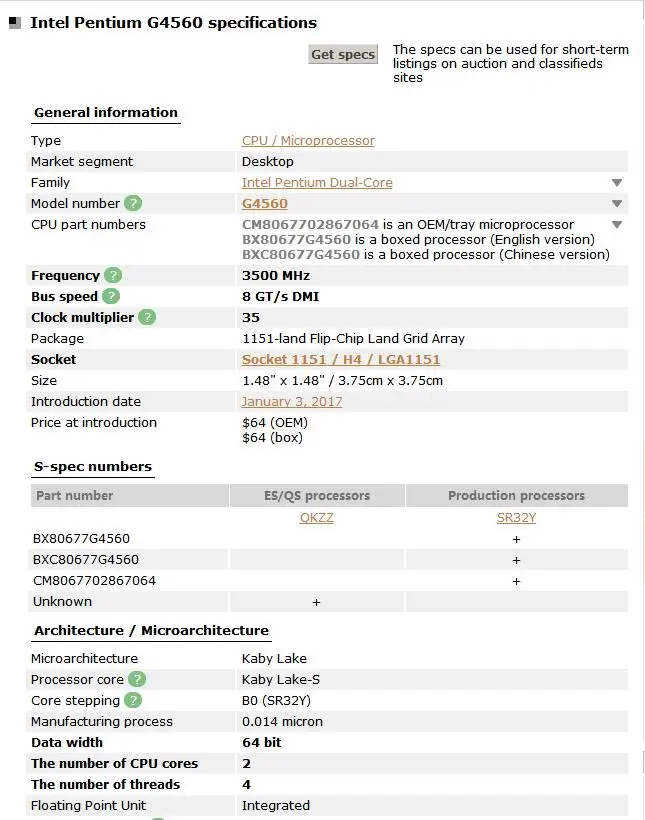Screen dimensions: 645x820
Task: Open the Bus speed help icon
Action: click(x=111, y=297)
